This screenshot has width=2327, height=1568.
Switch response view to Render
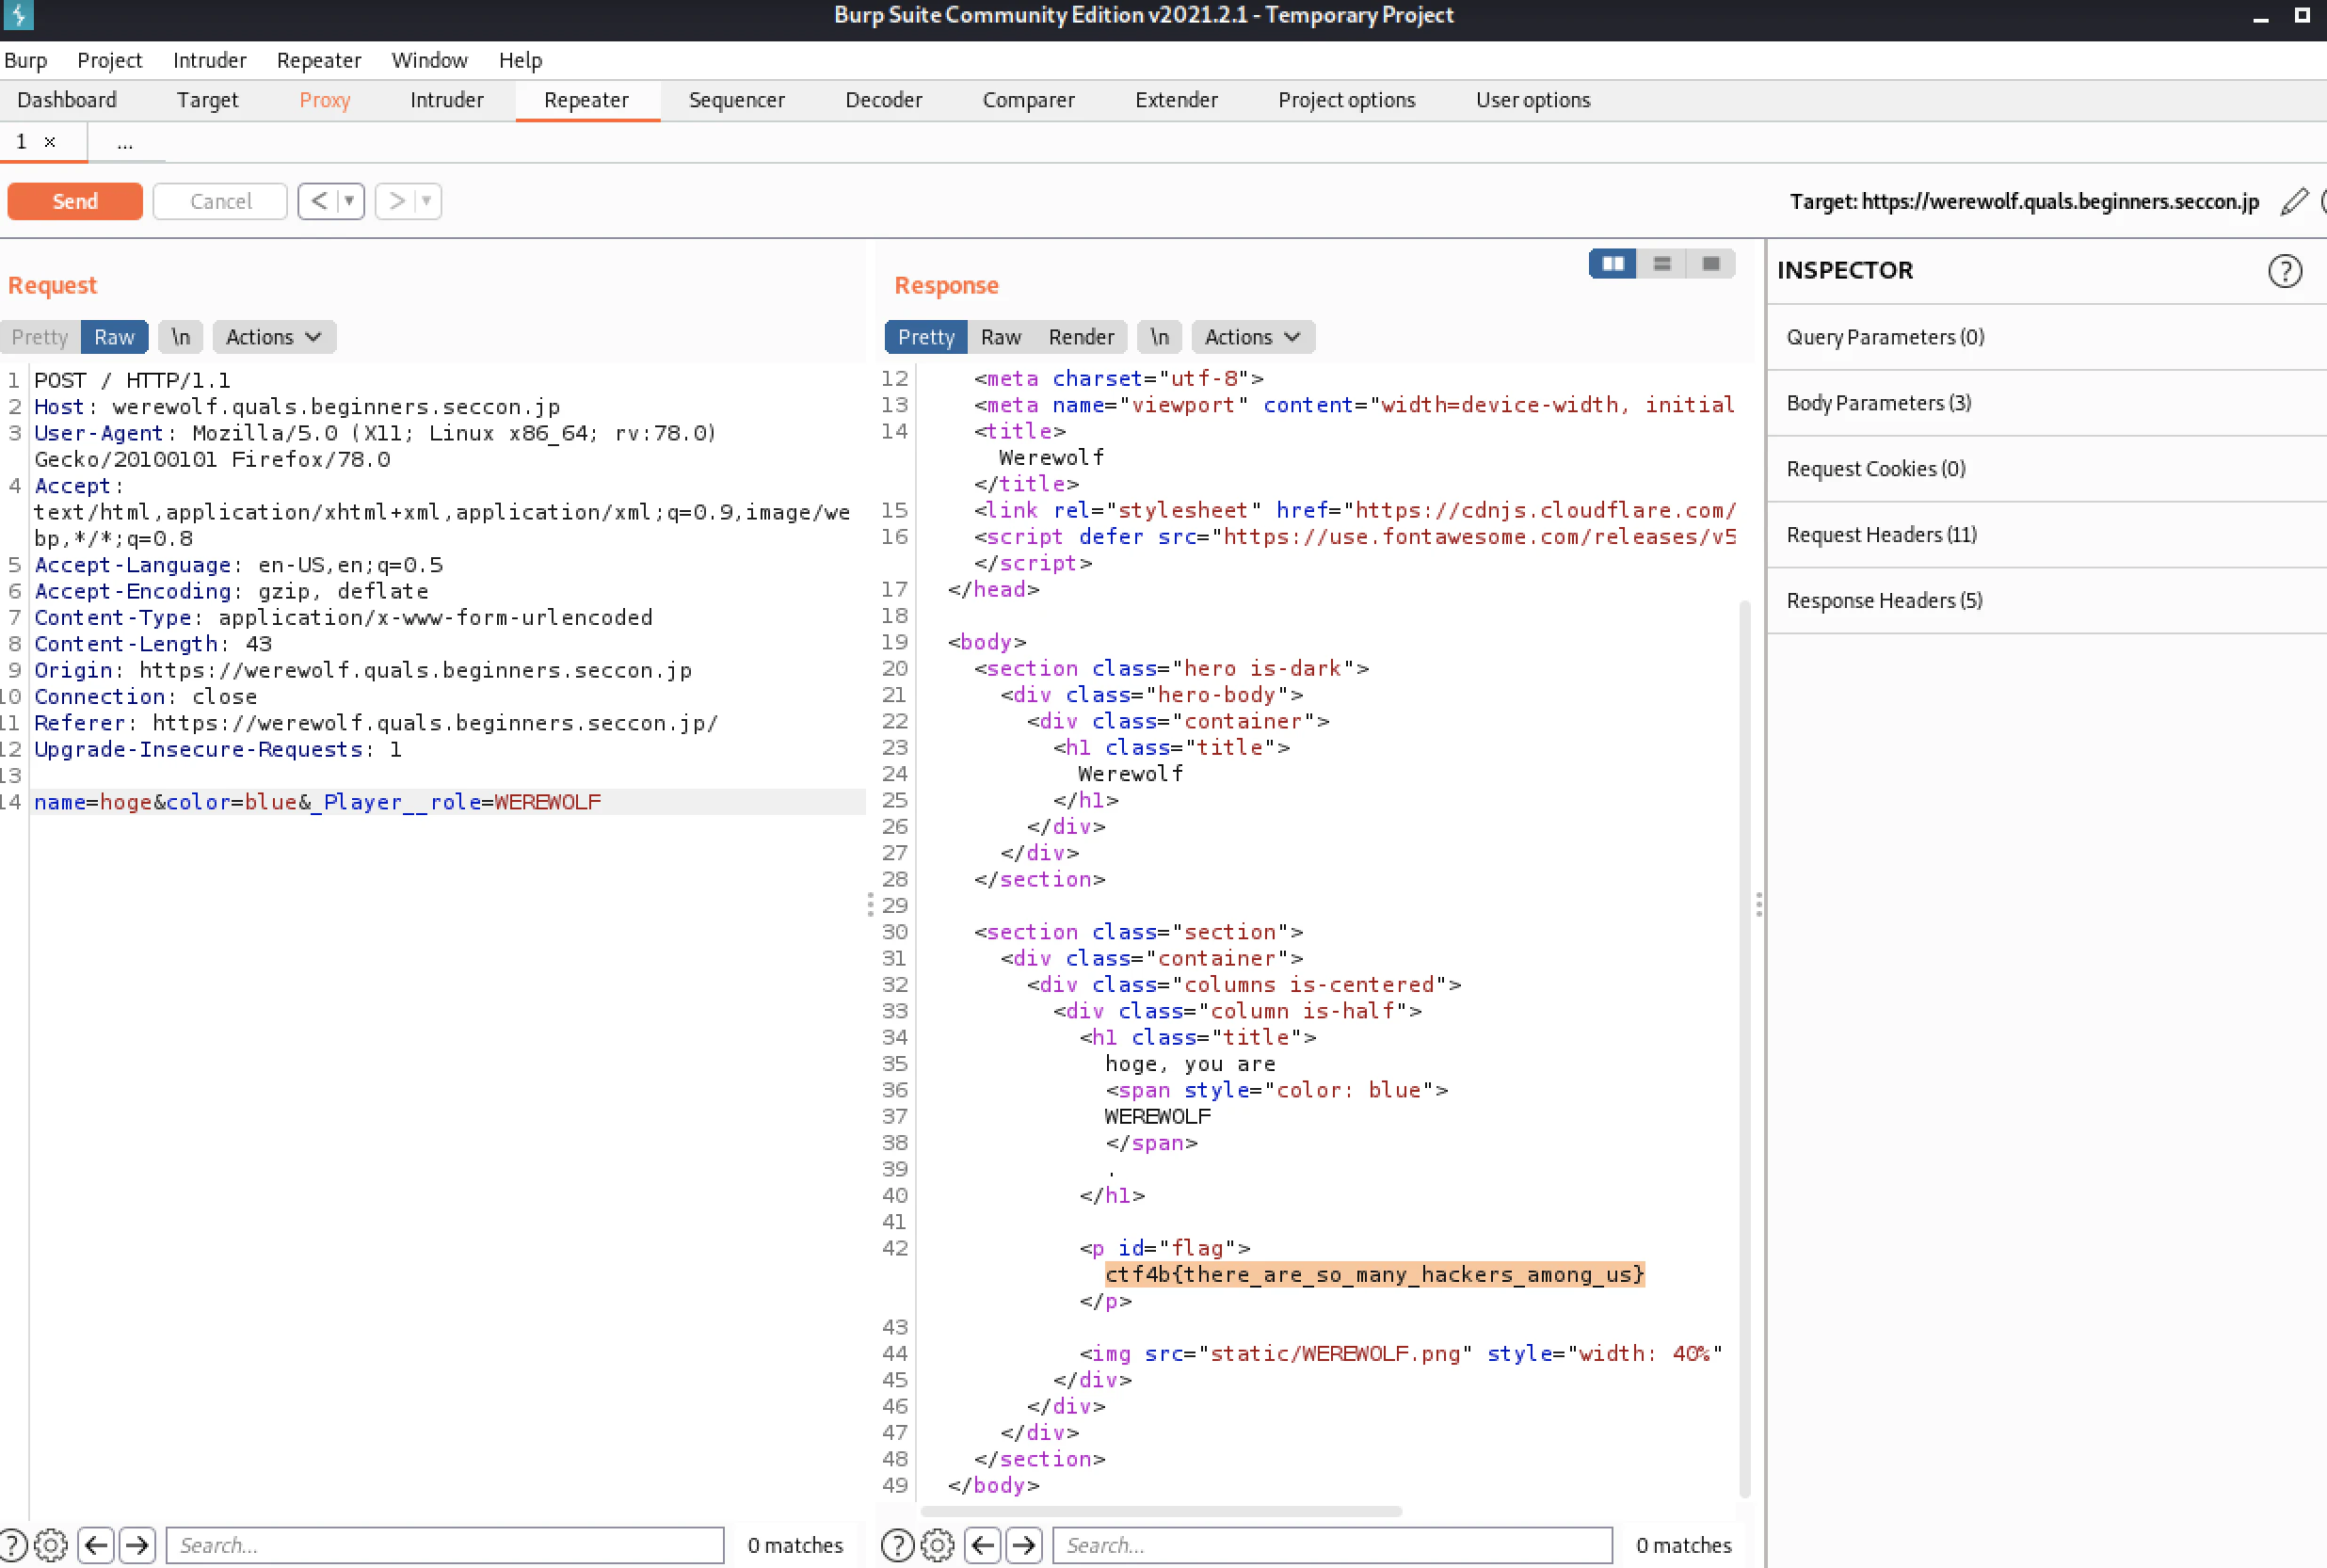click(x=1081, y=337)
